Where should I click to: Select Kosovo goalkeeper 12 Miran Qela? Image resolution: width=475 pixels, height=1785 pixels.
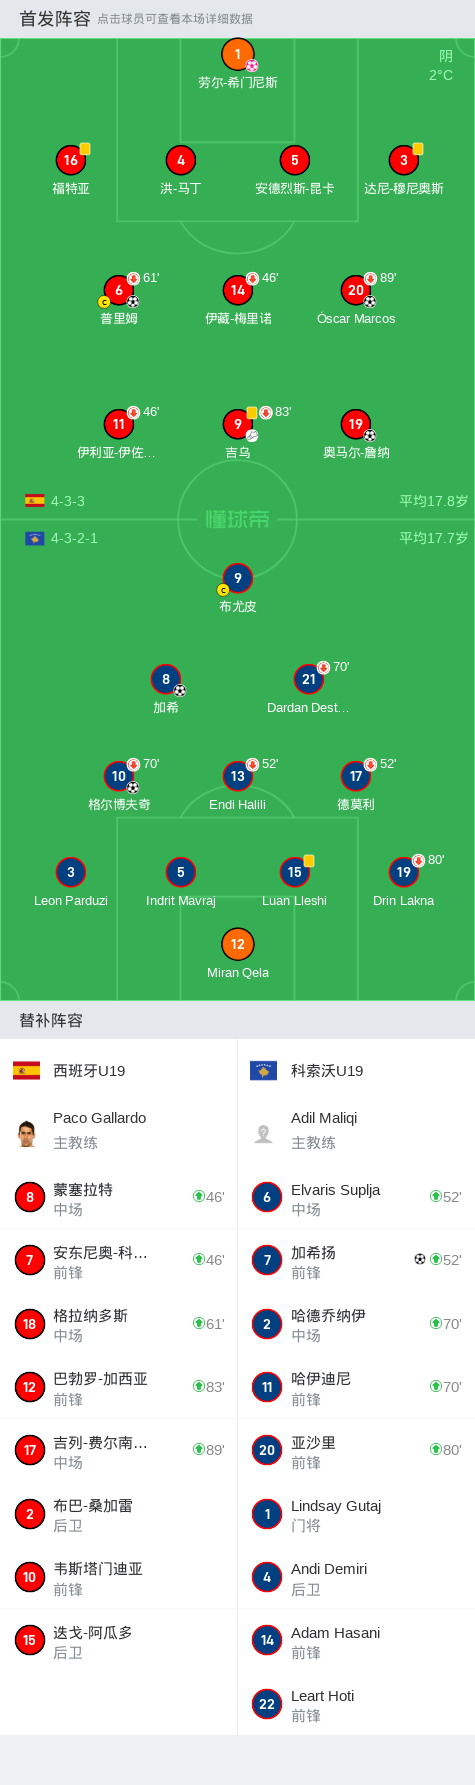pyautogui.click(x=237, y=944)
